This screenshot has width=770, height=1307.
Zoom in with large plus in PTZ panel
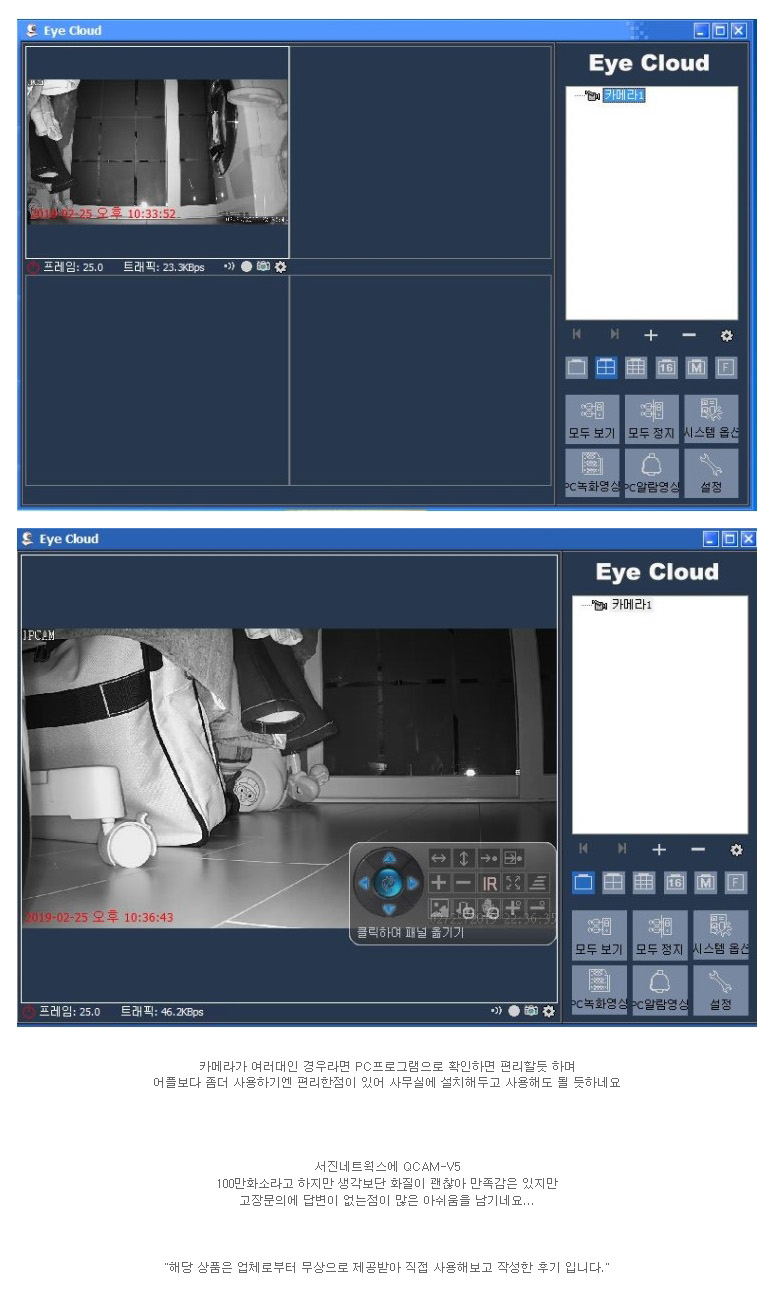(x=439, y=883)
